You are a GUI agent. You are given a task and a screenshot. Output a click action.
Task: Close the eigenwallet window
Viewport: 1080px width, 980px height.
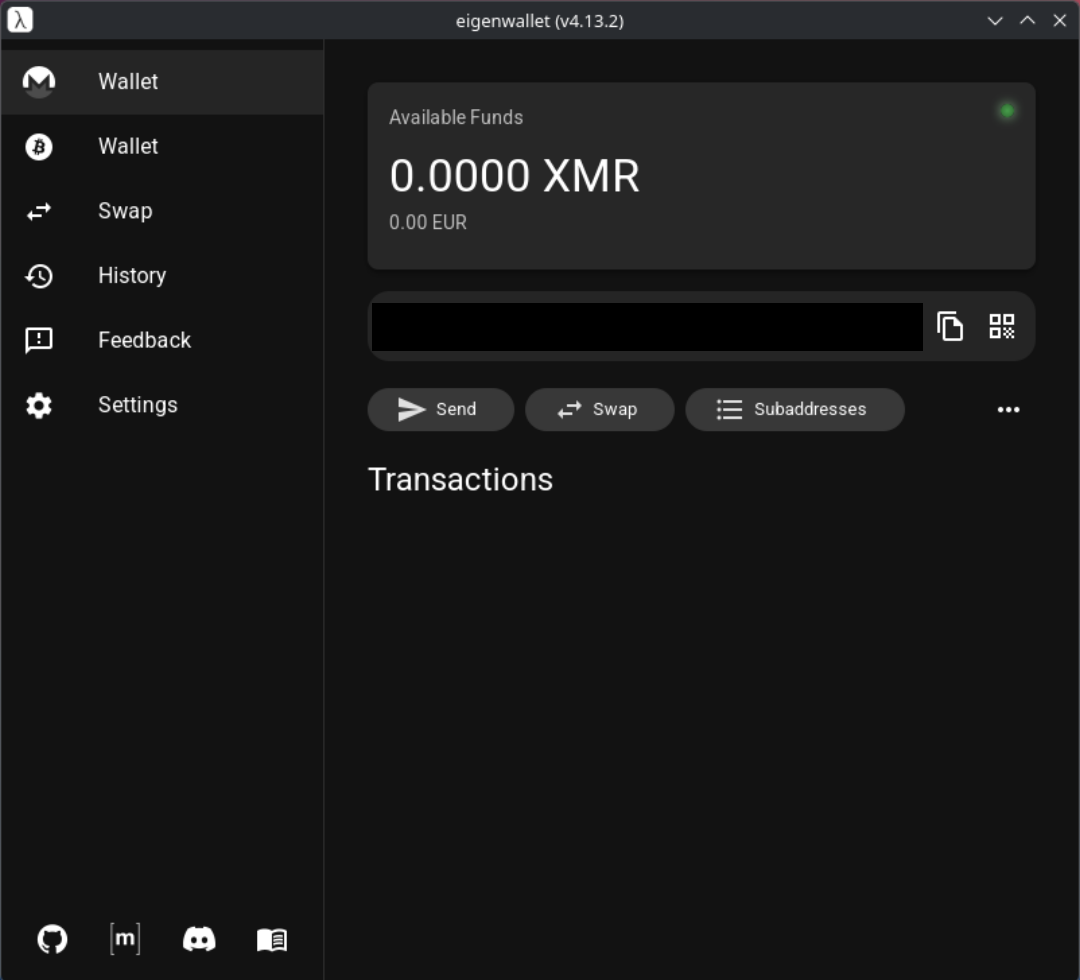[x=1059, y=21]
